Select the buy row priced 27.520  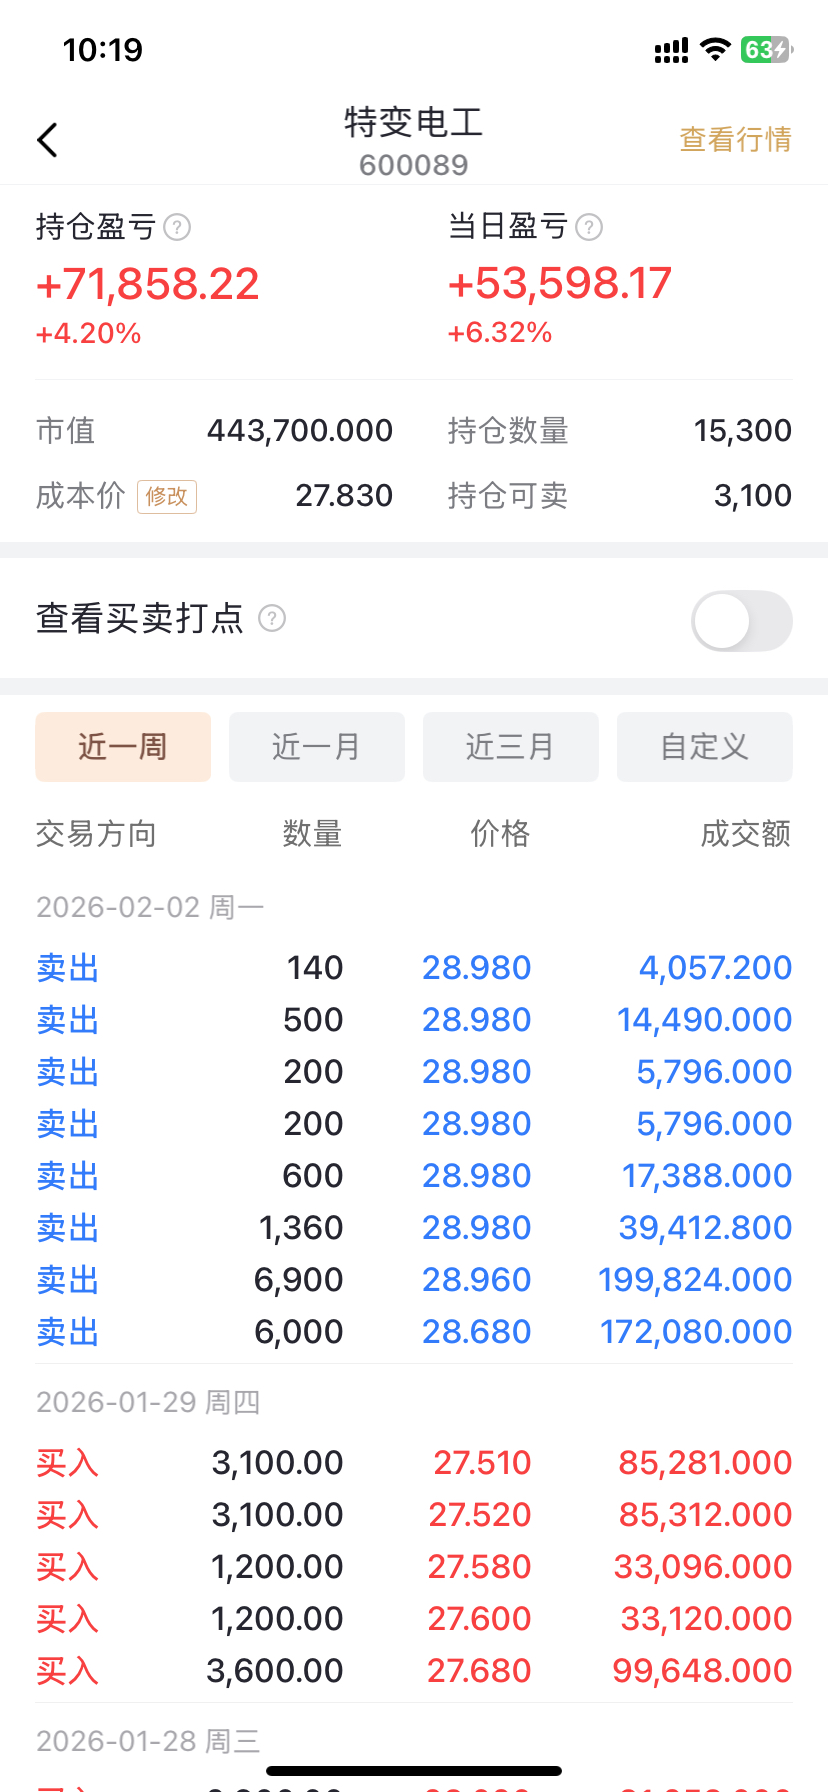414,1515
